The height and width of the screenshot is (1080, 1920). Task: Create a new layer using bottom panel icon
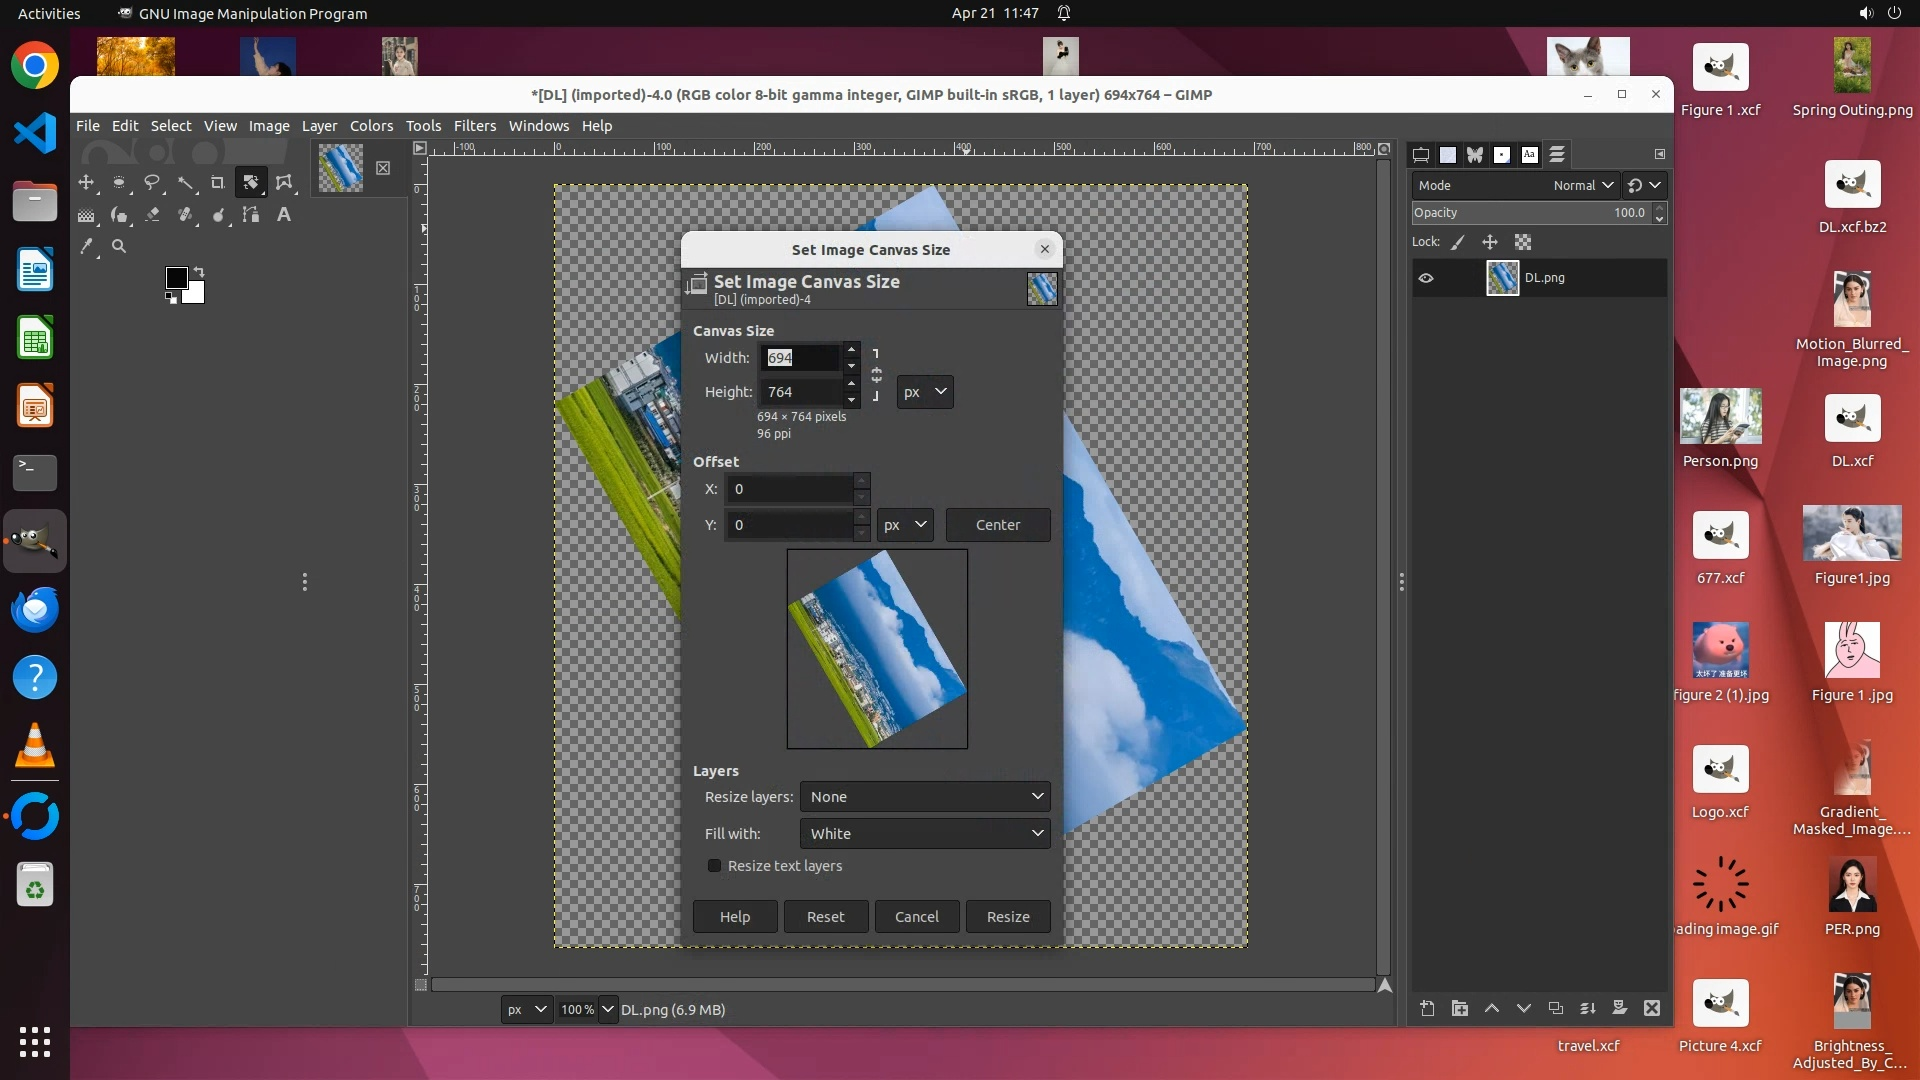tap(1427, 1008)
